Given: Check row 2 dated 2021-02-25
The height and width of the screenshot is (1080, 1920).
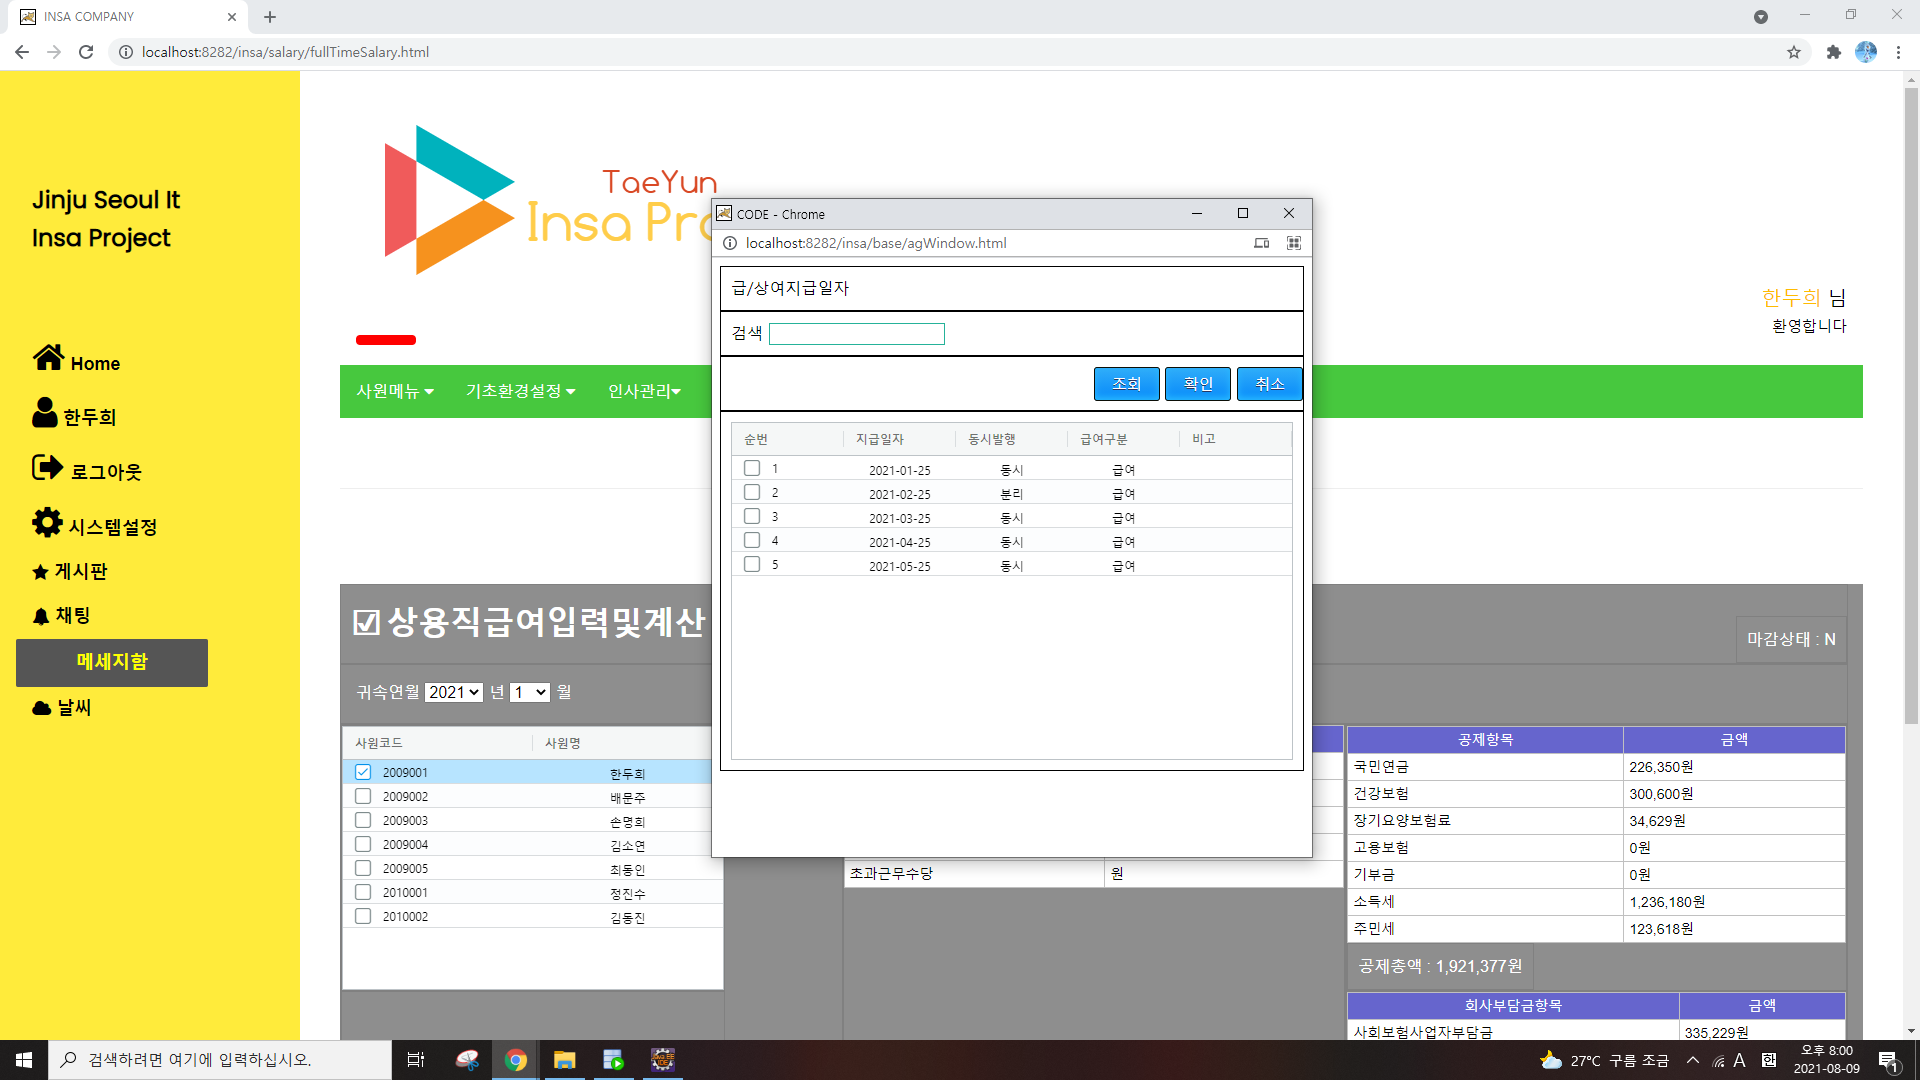Looking at the screenshot, I should tap(752, 492).
